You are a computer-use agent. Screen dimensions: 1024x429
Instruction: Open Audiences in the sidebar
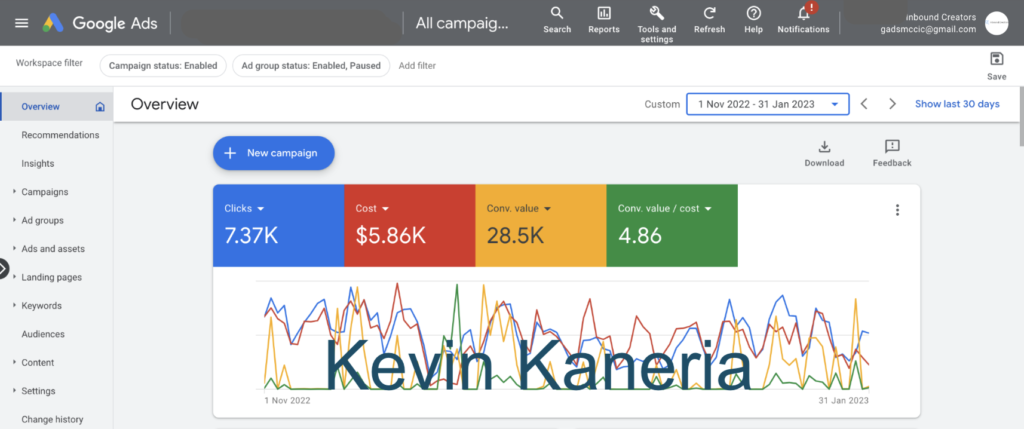point(43,334)
